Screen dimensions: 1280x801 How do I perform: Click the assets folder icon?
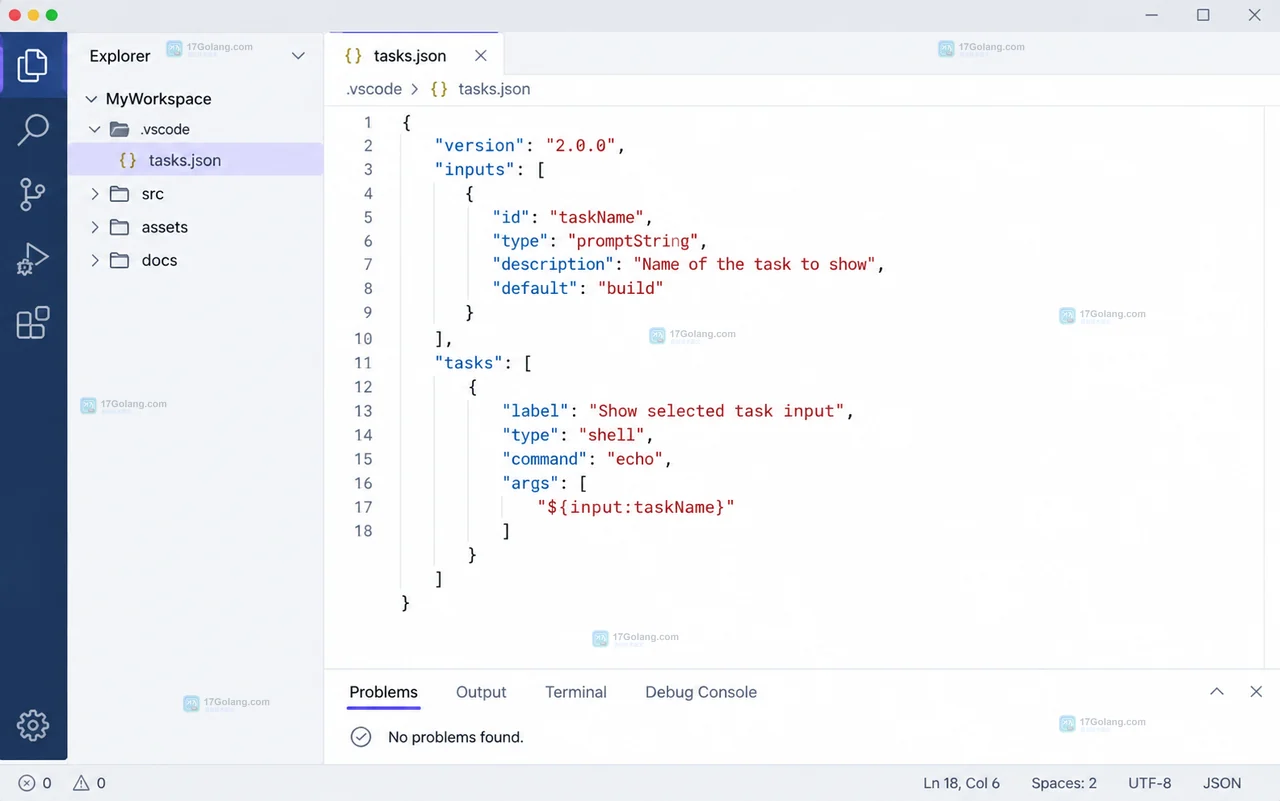(x=120, y=227)
